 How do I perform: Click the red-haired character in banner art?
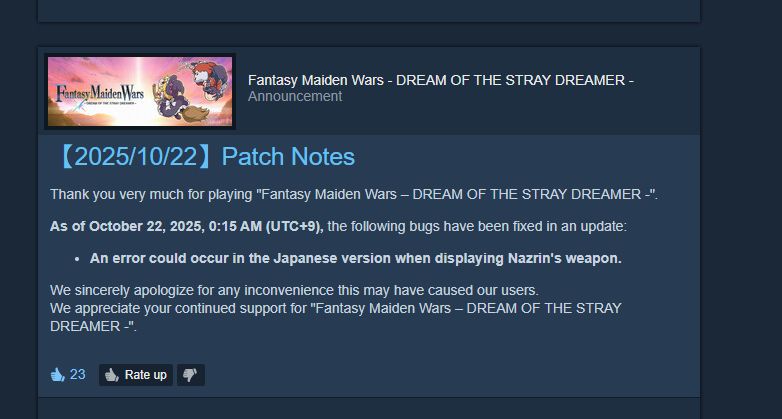210,80
